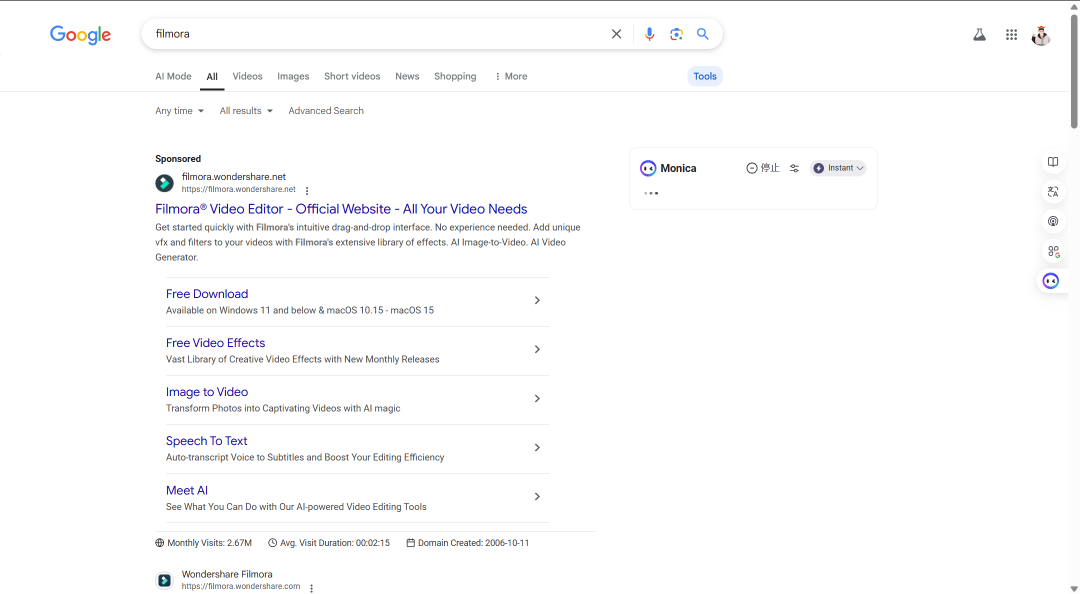Open the Advanced Search link

point(326,111)
